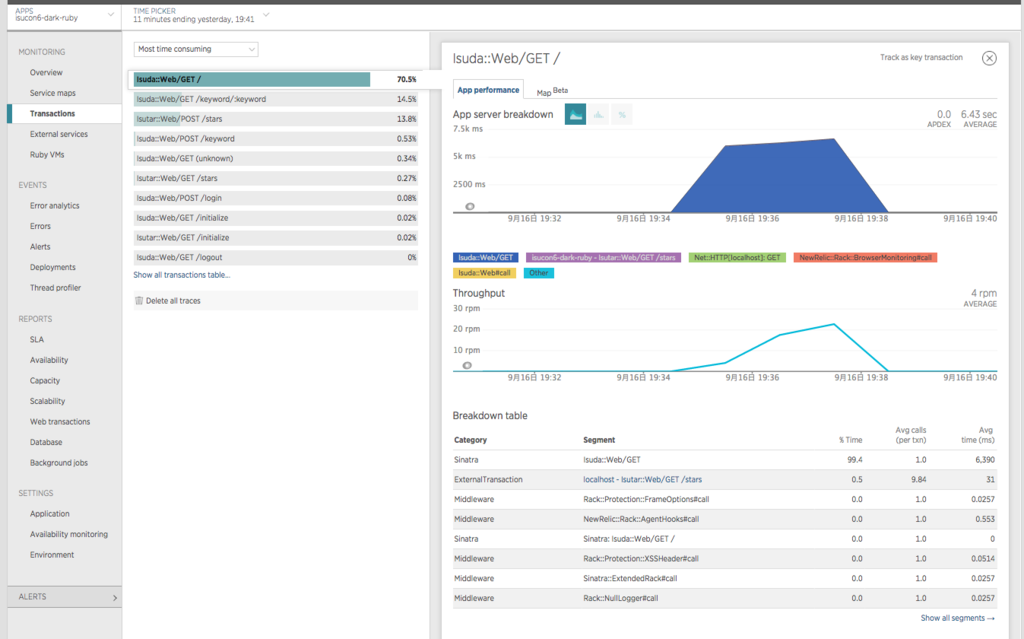The width and height of the screenshot is (1024, 639).
Task: Open Thread profiler in the sidebar
Action: tap(55, 287)
